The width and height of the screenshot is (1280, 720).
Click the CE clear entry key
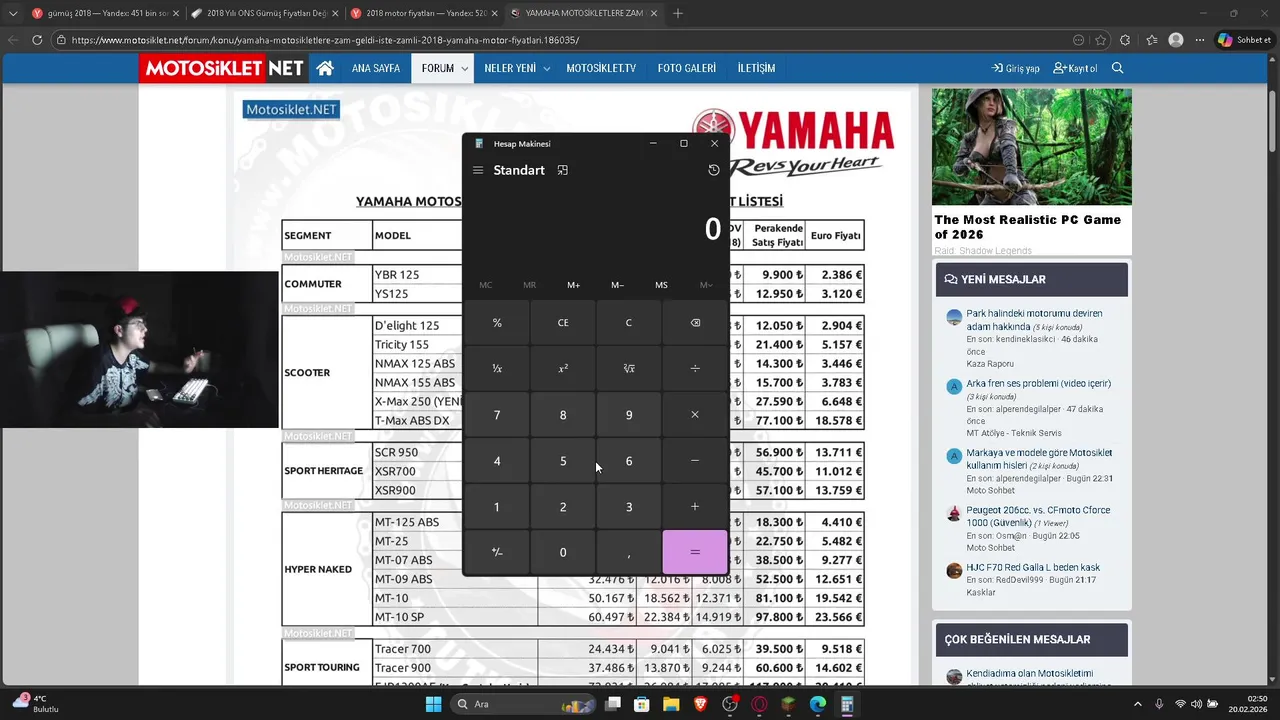pos(563,323)
